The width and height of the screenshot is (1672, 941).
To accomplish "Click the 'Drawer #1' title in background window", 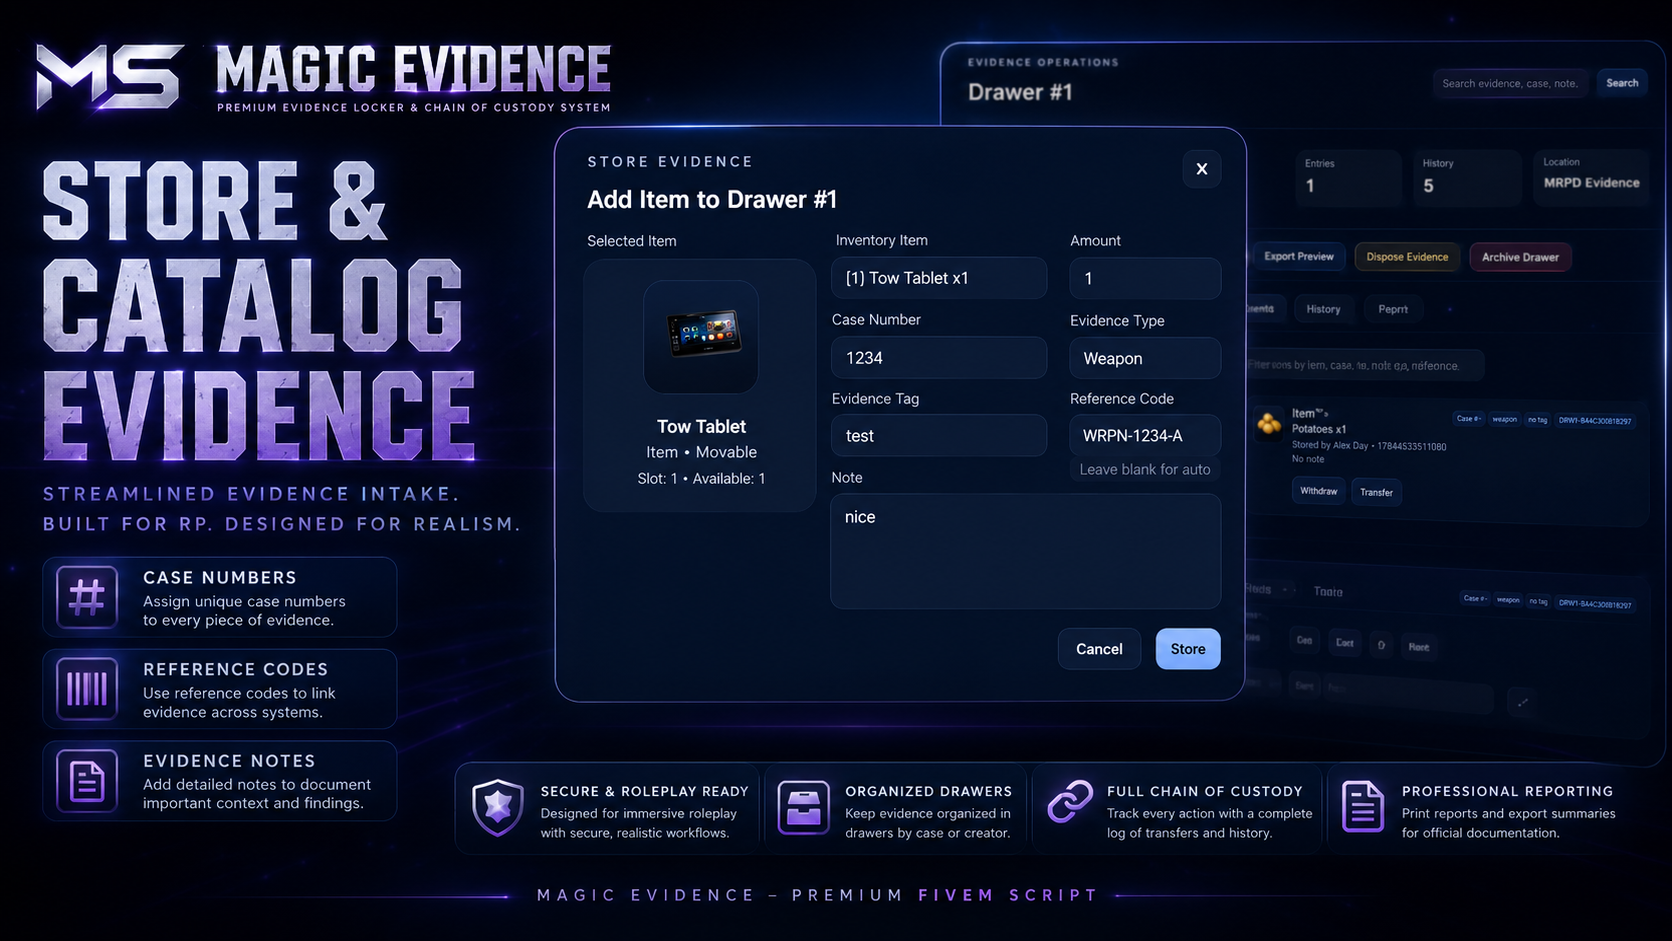I will pos(1020,92).
